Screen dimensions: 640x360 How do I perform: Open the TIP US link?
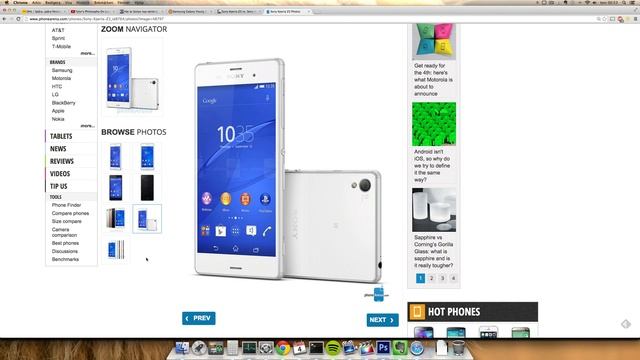tap(58, 186)
